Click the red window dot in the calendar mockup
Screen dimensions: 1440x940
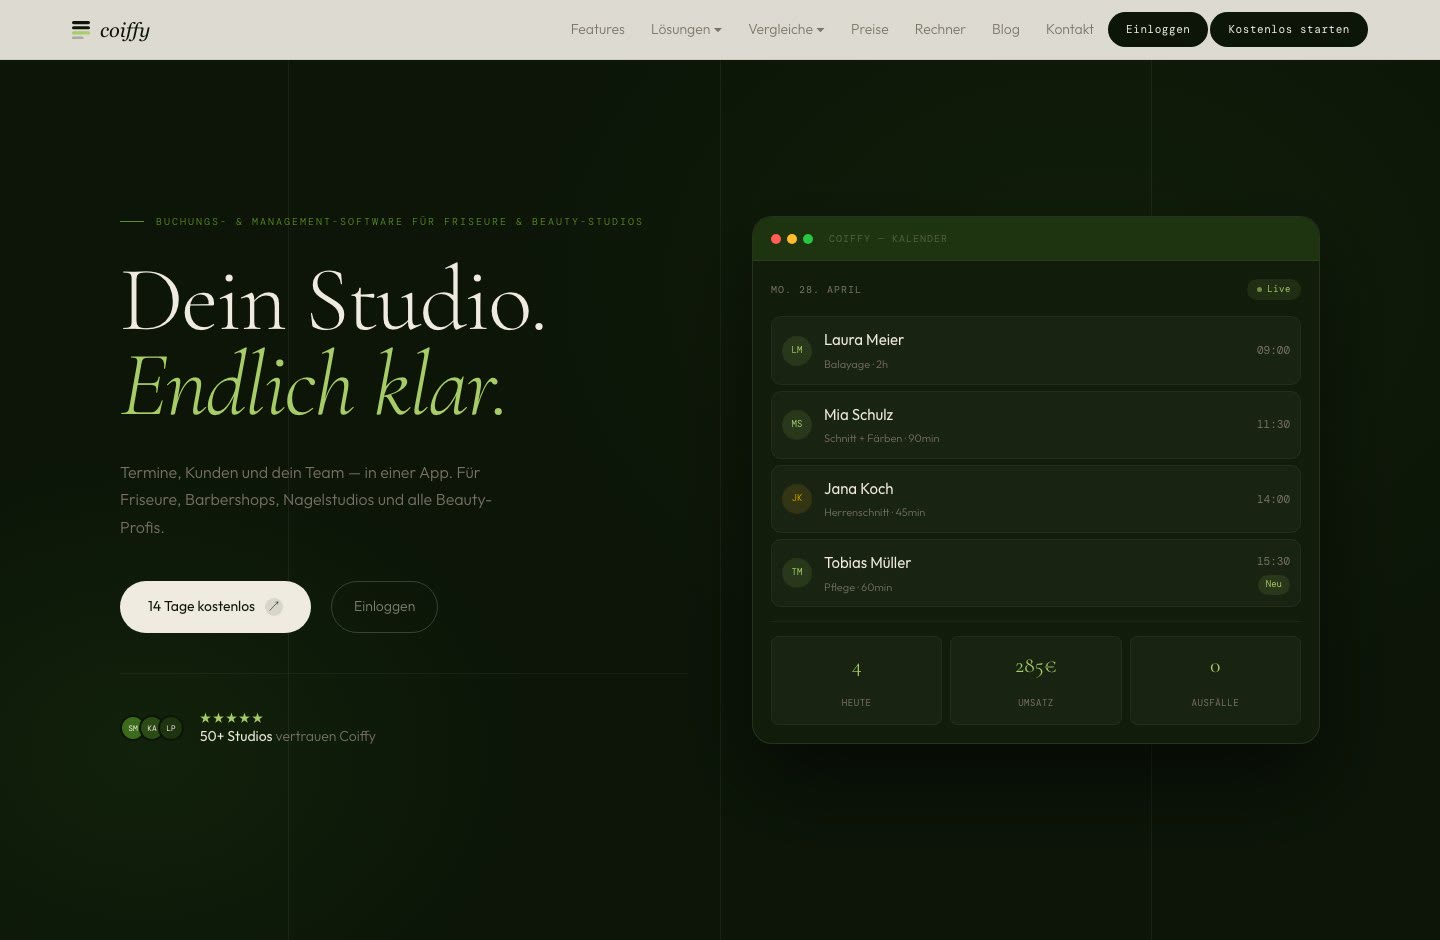click(x=776, y=239)
